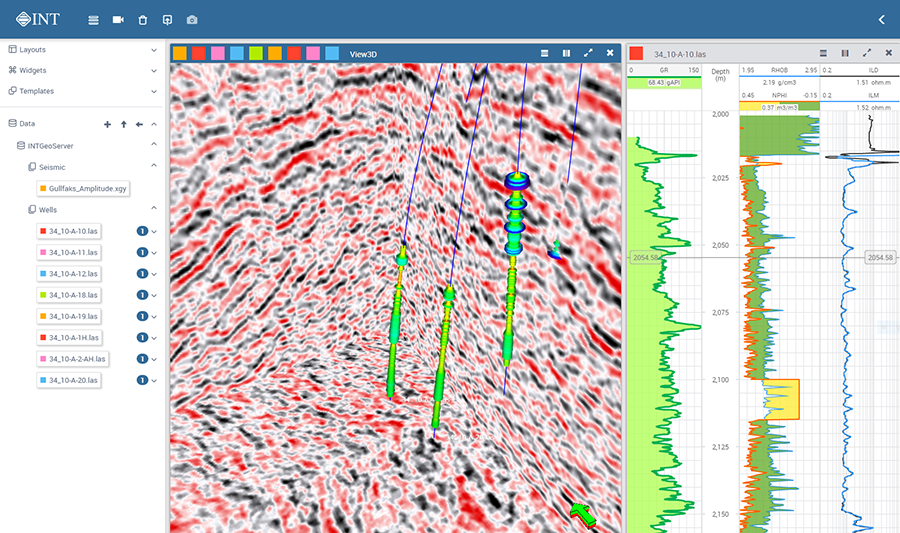900x533 pixels.
Task: Click the NPHI curve header
Action: pyautogui.click(x=779, y=95)
